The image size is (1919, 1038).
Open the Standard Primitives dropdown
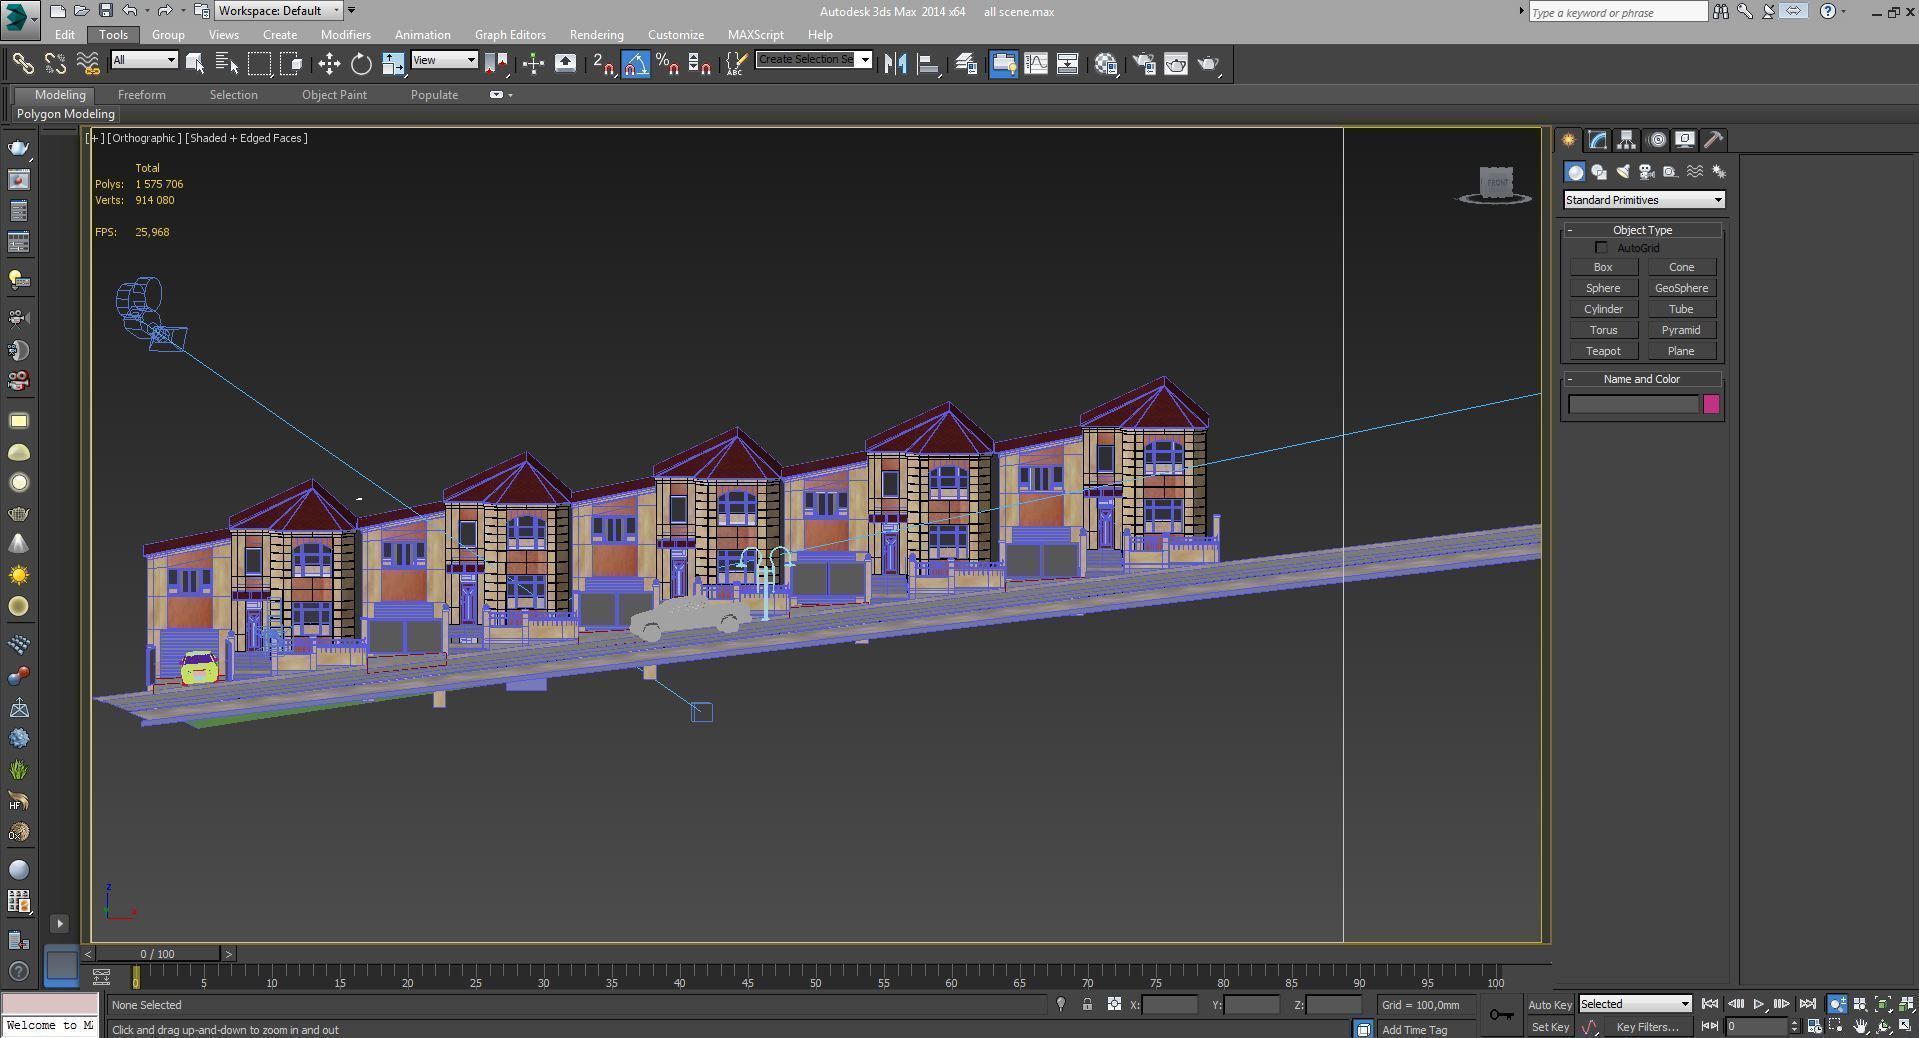[1644, 200]
